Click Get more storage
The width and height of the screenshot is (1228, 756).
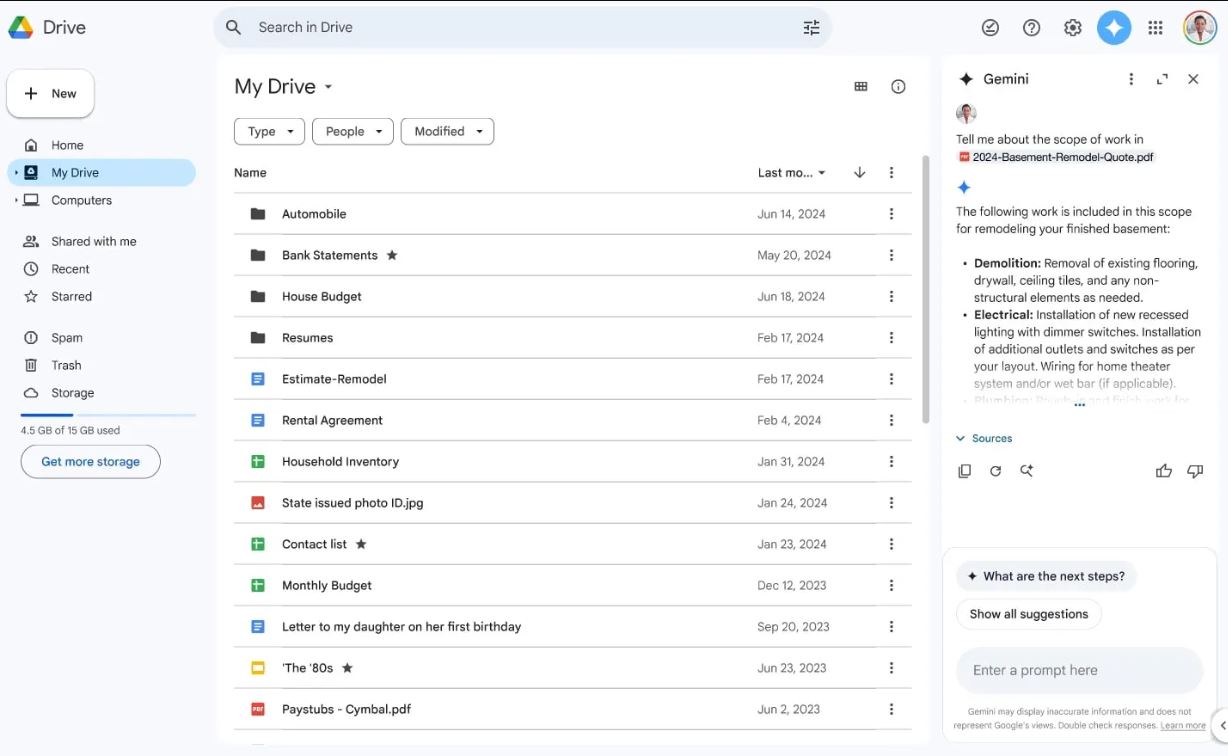click(x=90, y=461)
